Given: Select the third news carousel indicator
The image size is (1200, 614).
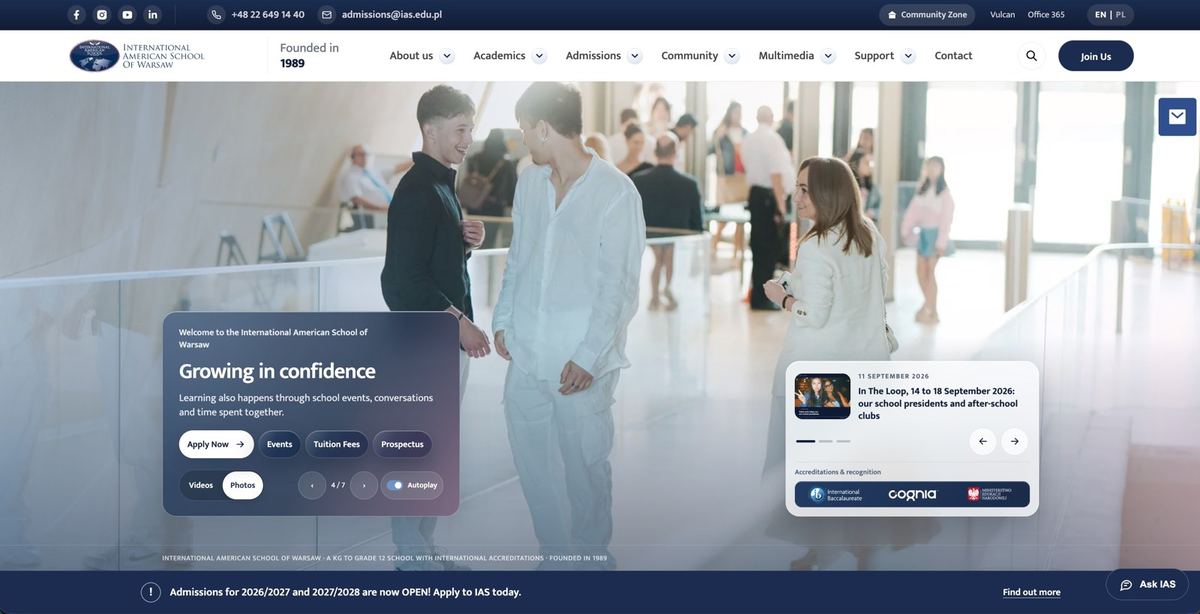Looking at the screenshot, I should pos(844,441).
